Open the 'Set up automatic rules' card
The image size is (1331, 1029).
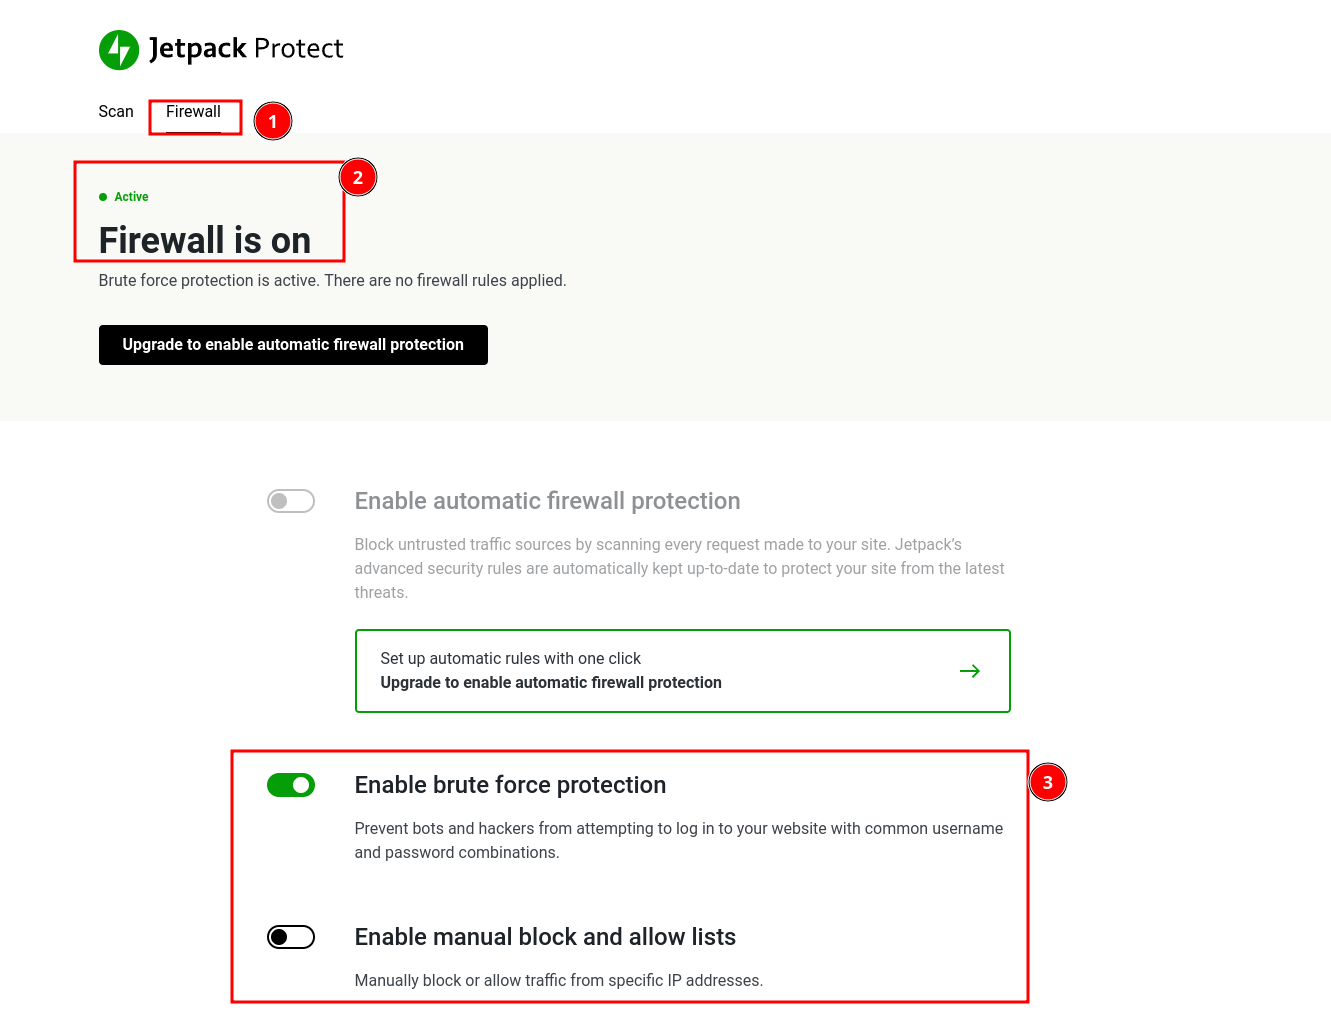coord(682,671)
